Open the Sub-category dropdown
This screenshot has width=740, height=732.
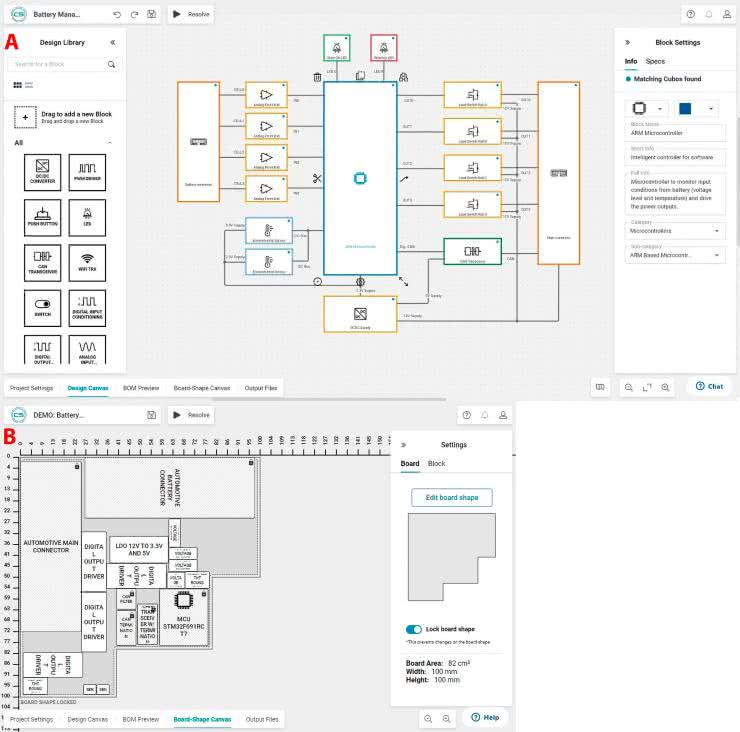click(677, 256)
